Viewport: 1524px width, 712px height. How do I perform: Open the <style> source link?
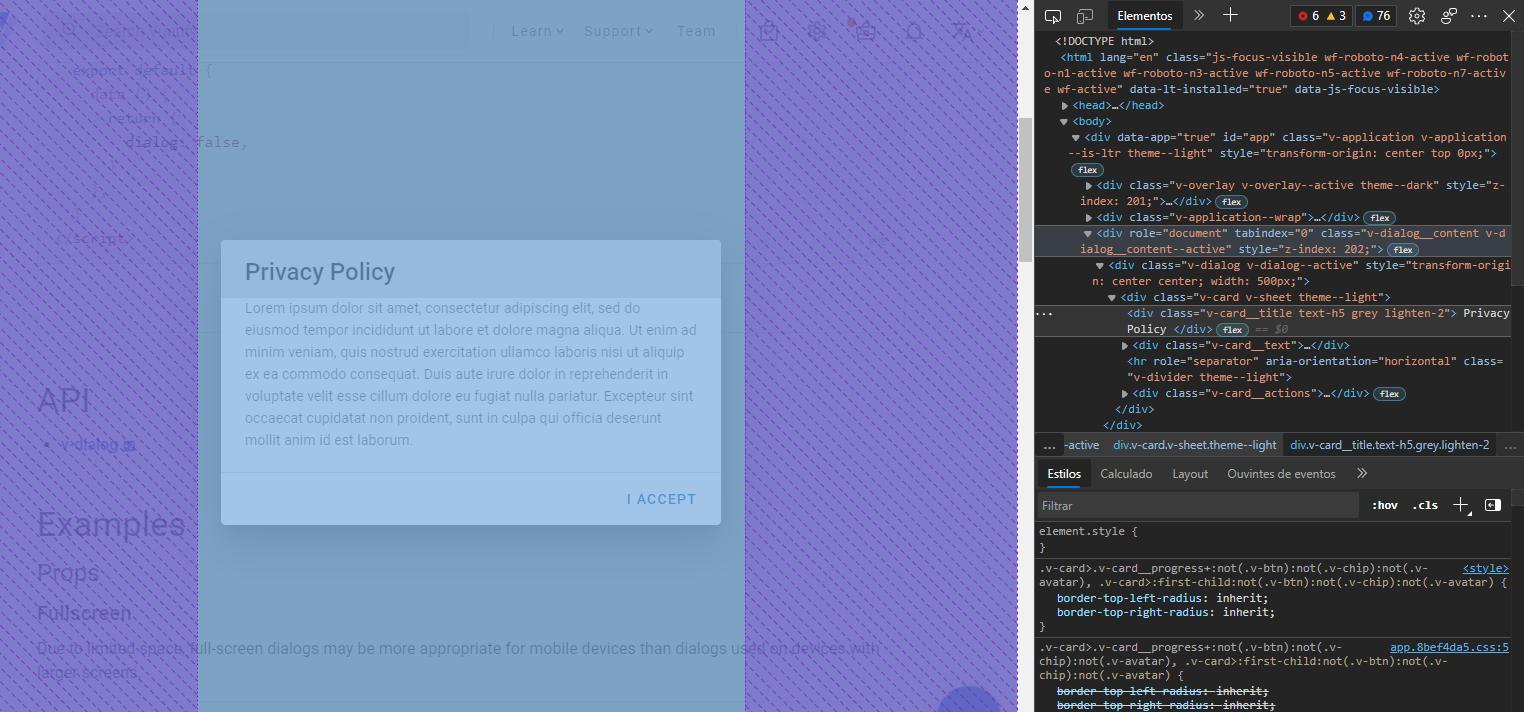click(1485, 568)
